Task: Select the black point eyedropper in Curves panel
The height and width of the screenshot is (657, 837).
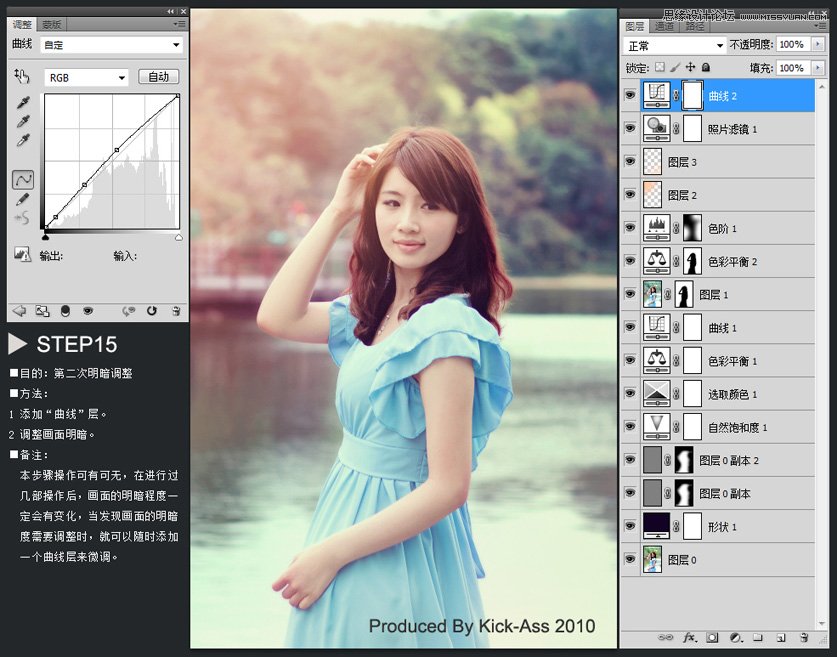Action: click(21, 103)
